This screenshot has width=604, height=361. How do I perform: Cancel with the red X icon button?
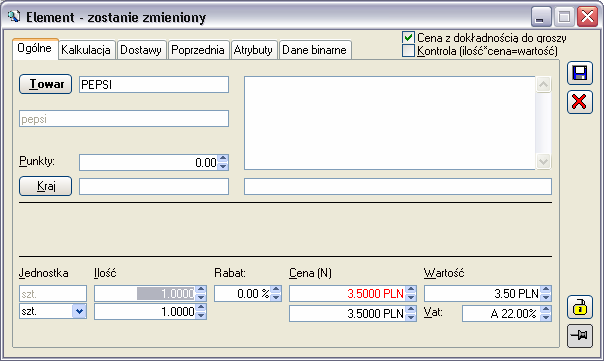pos(579,102)
